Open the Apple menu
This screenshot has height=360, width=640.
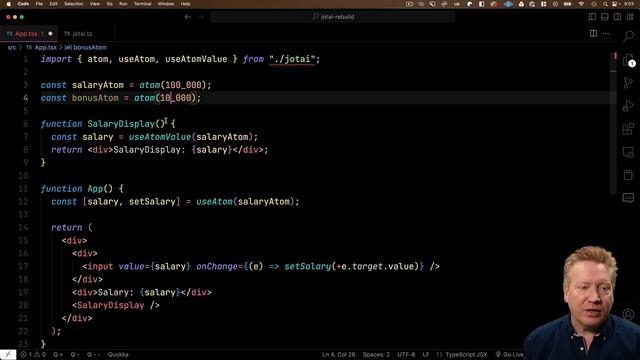[x=9, y=4]
